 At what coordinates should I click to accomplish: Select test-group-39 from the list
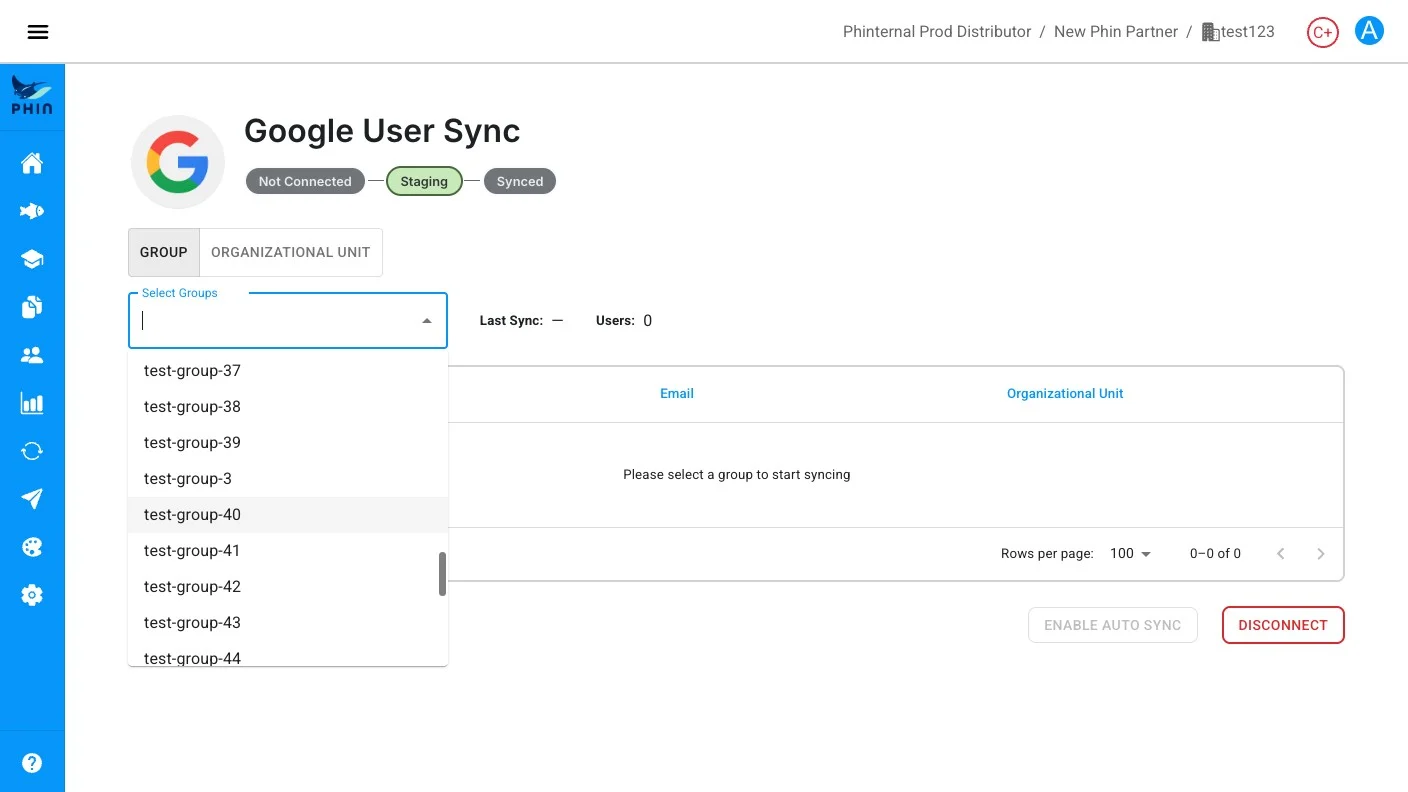(288, 443)
